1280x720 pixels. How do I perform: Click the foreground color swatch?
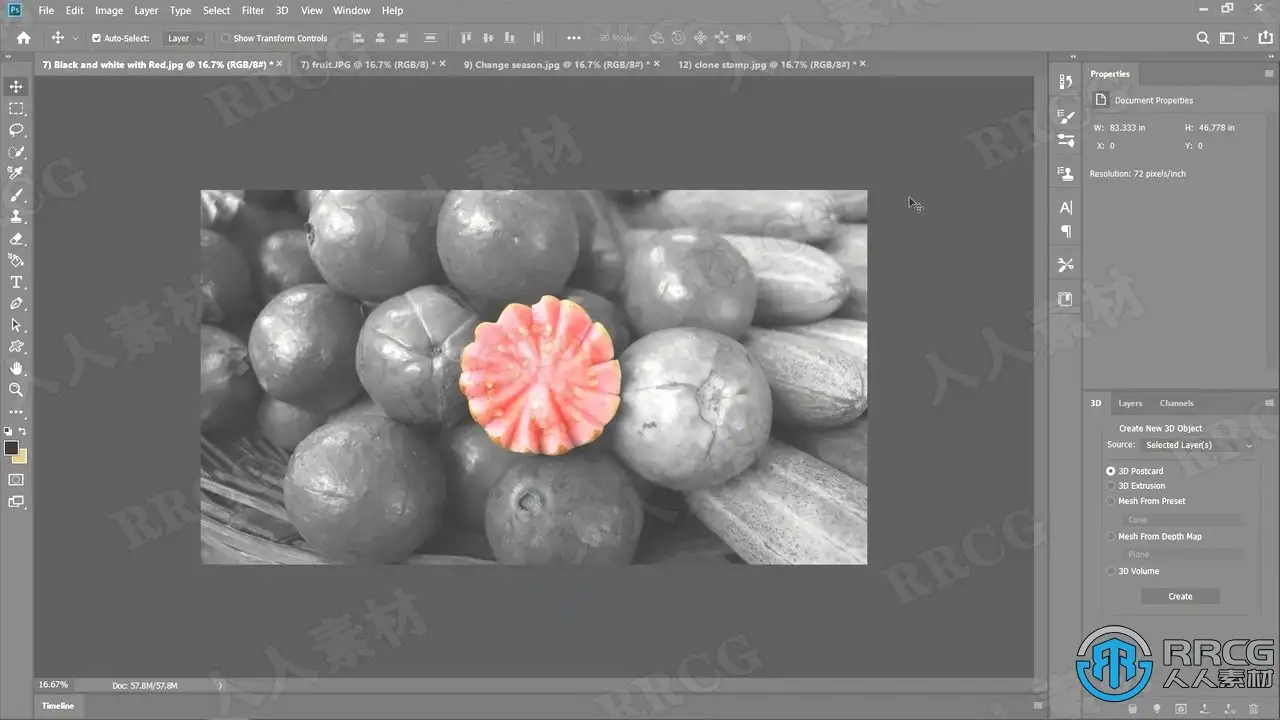[11, 448]
